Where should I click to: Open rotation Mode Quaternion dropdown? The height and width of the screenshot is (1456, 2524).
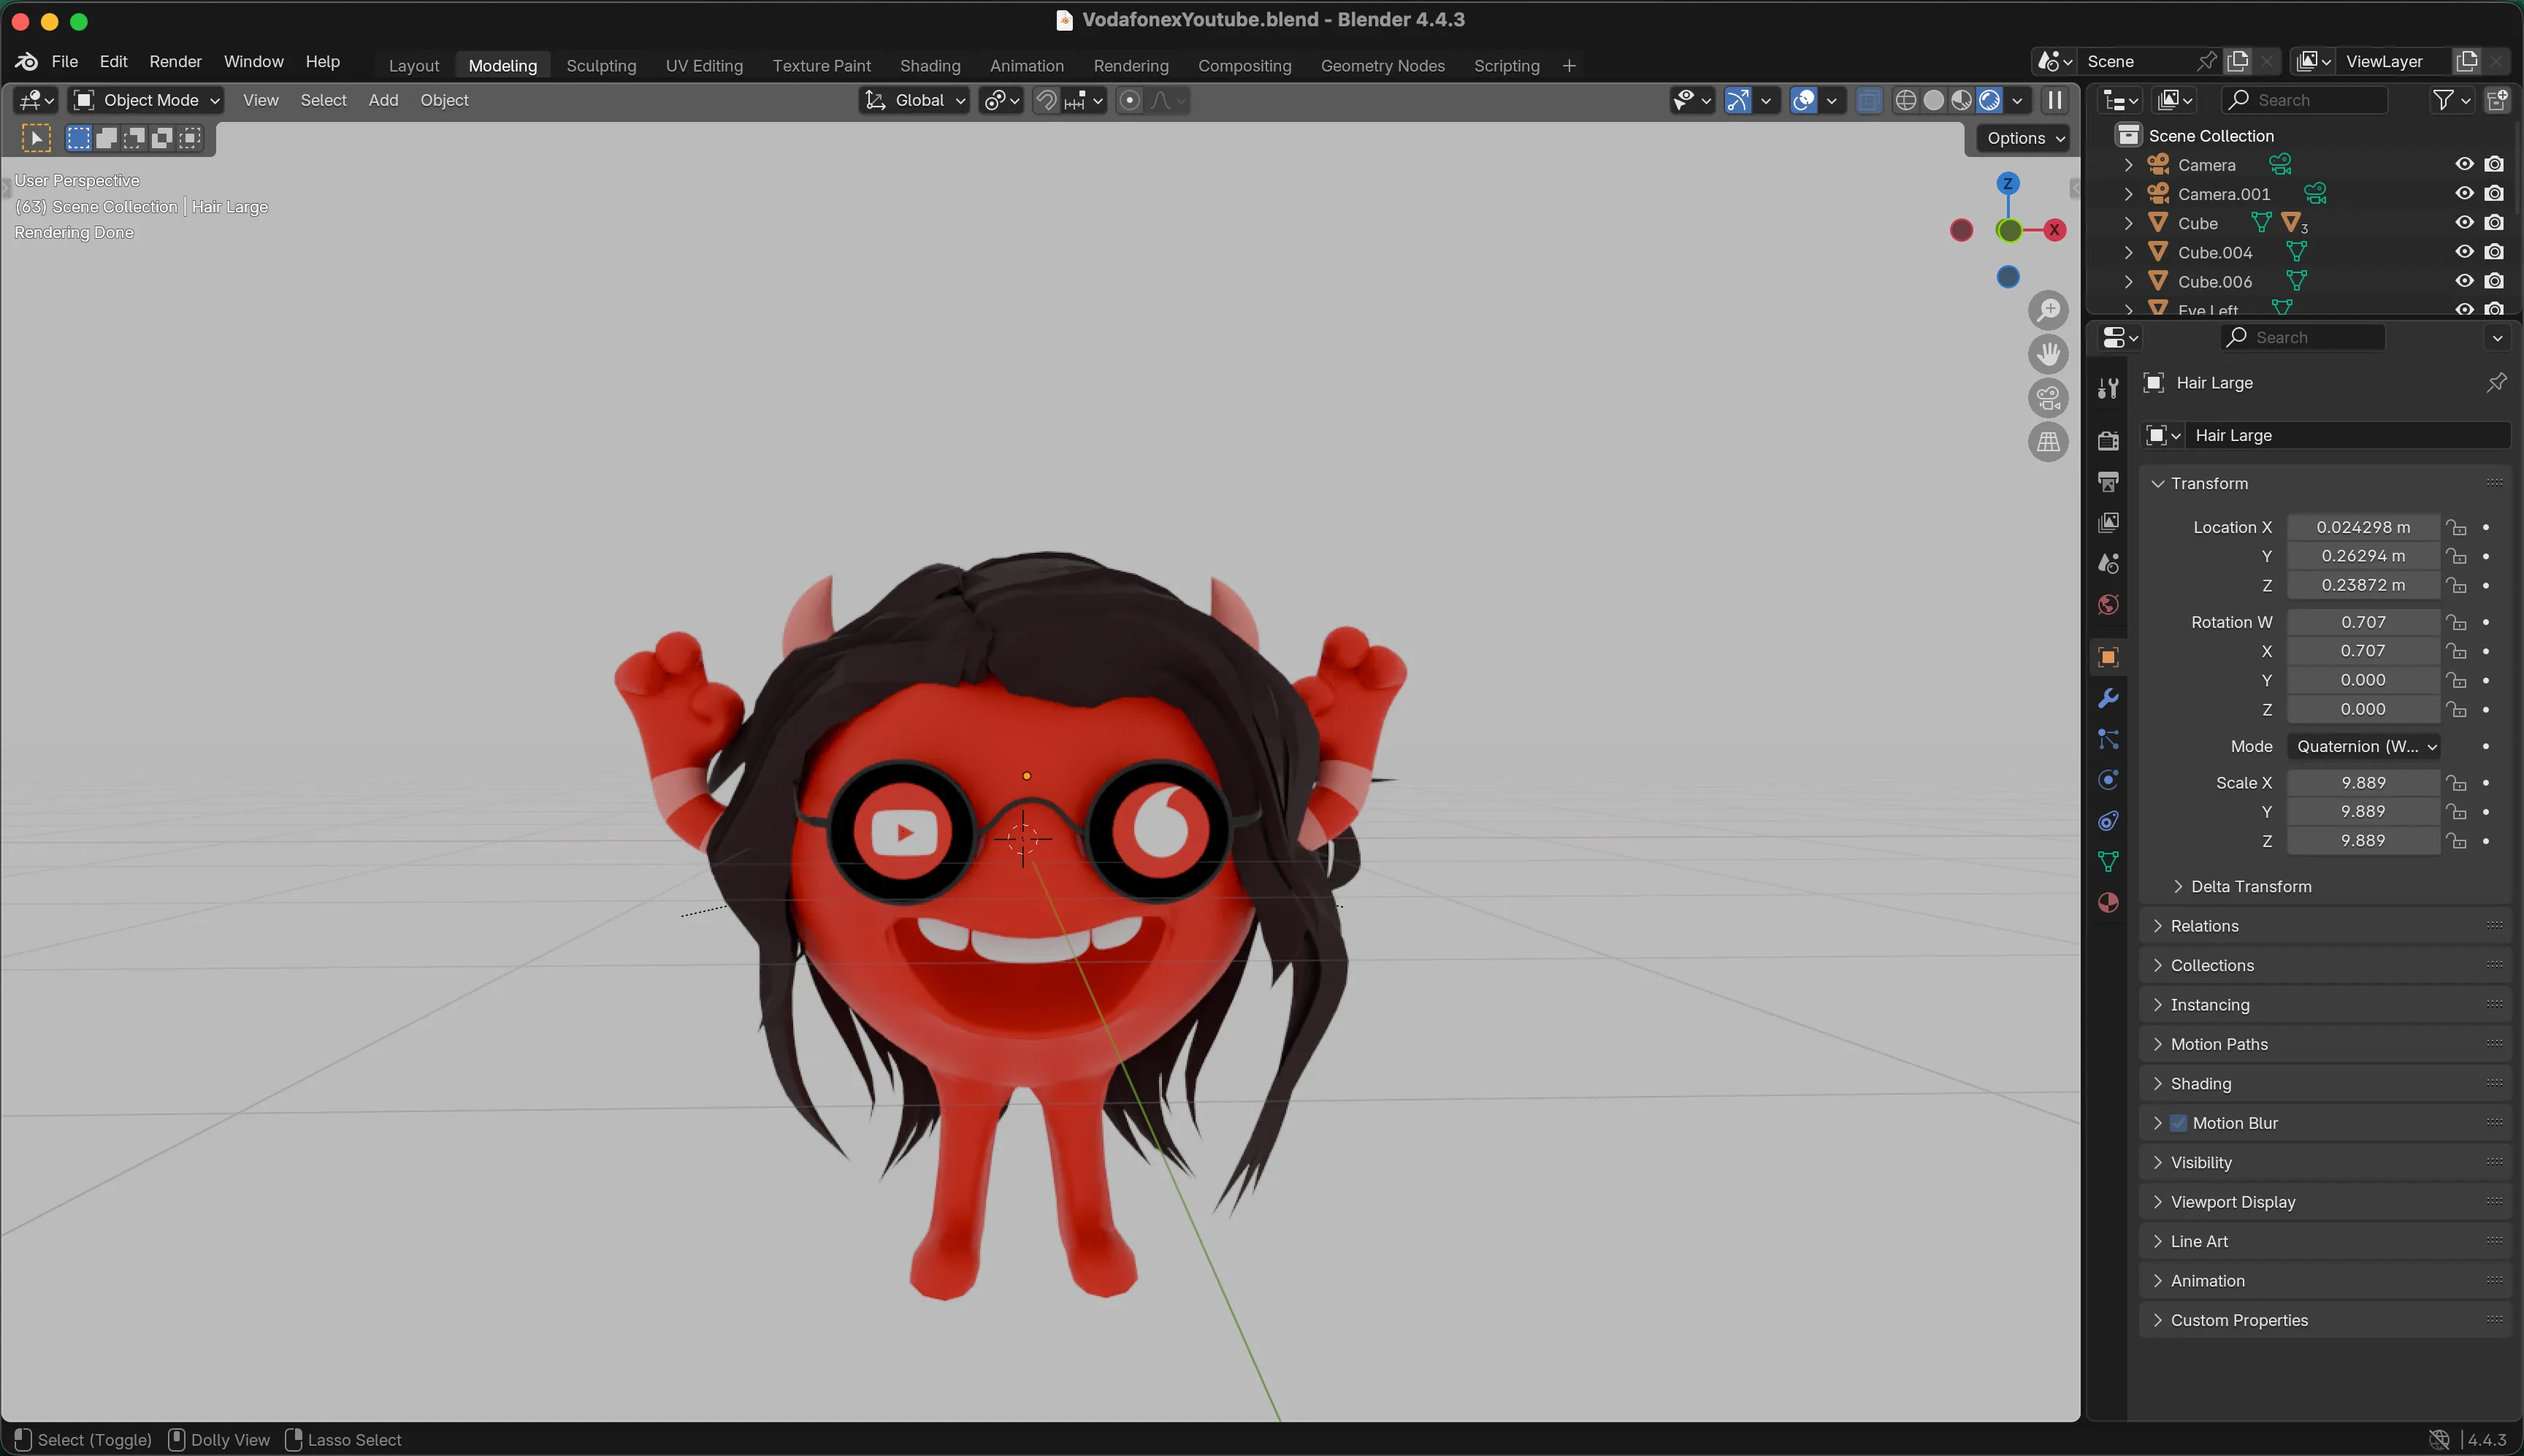point(2364,746)
